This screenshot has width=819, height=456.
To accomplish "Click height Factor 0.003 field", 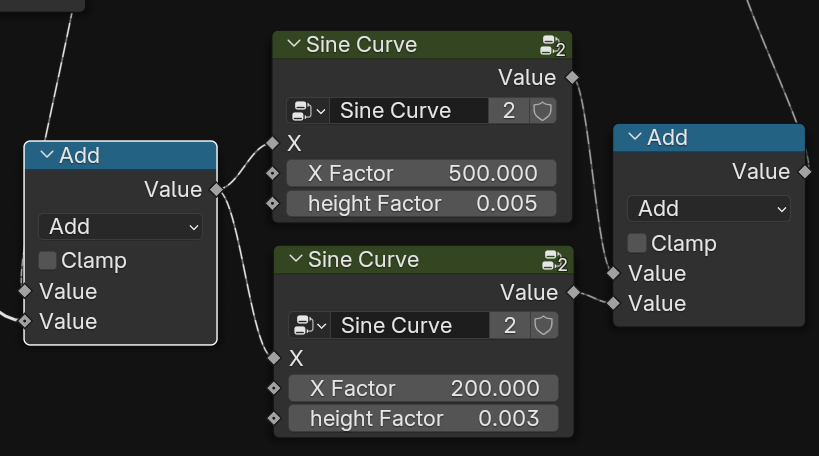I will click(423, 418).
